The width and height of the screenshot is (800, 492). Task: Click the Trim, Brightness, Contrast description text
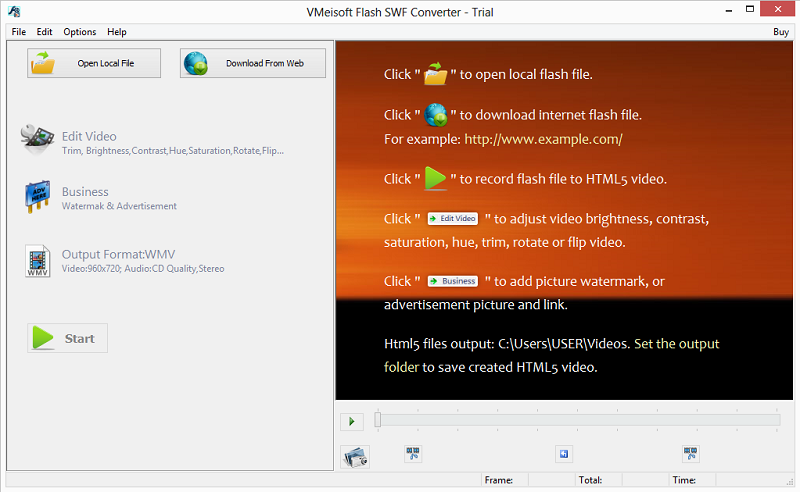(172, 151)
